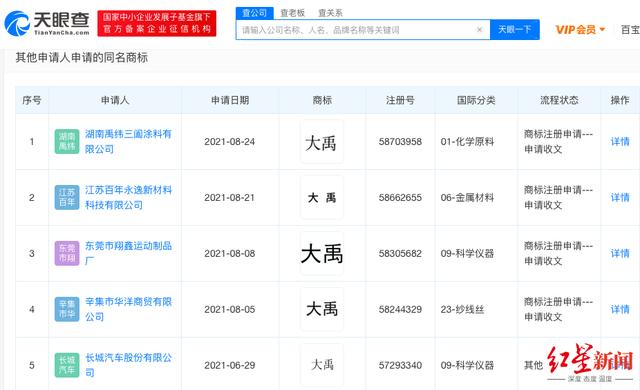Switch to the 查公司 tab

point(255,13)
